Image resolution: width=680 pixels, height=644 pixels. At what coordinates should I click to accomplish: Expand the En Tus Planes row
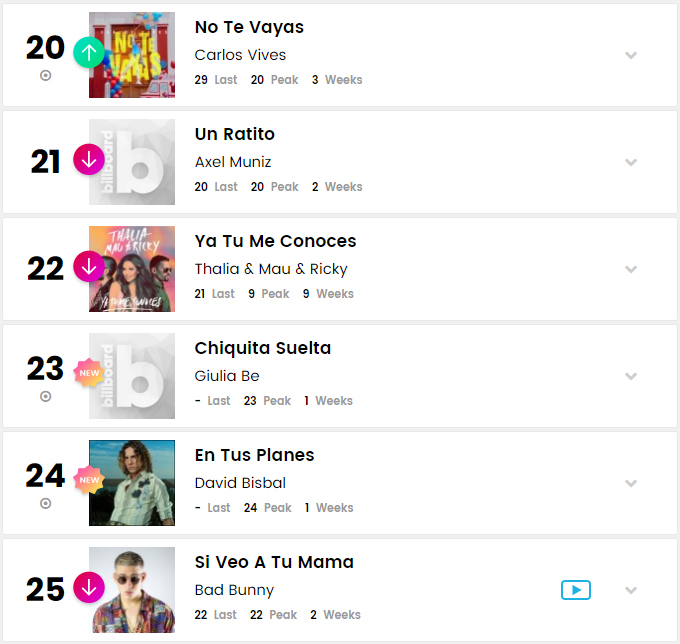coord(631,483)
